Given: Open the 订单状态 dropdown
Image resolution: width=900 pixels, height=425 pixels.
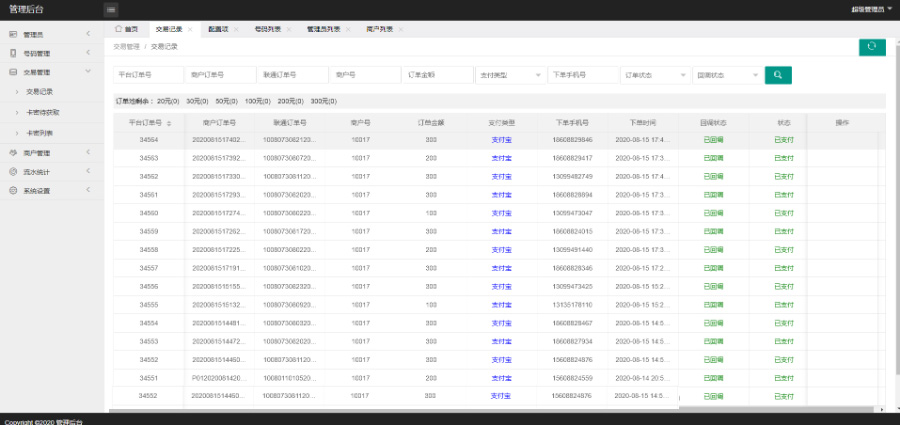Looking at the screenshot, I should point(655,75).
